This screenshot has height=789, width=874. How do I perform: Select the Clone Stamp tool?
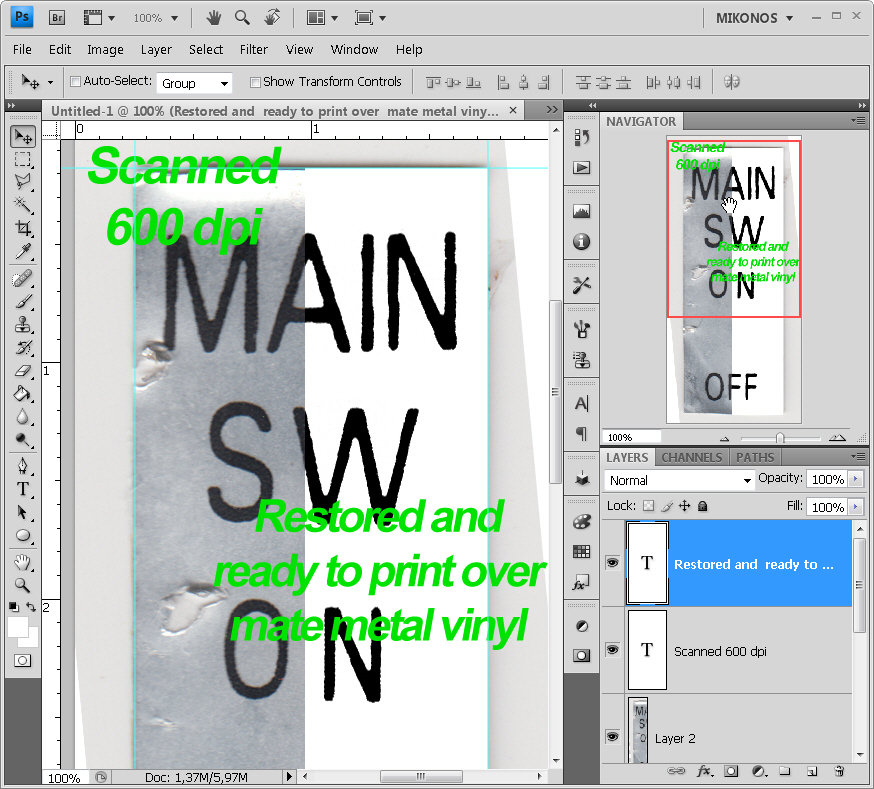(22, 324)
